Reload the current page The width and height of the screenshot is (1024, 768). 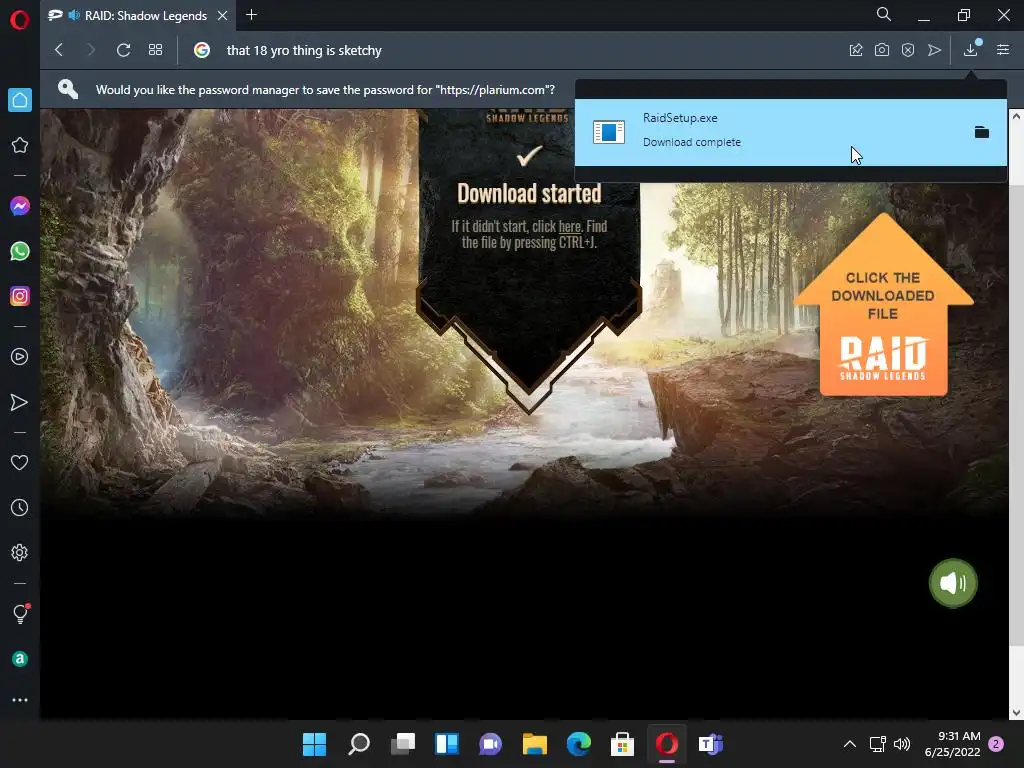coord(123,50)
